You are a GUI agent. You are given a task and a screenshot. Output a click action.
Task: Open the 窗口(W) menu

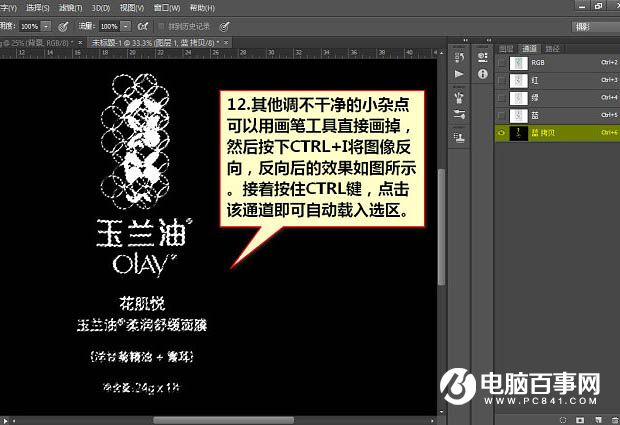tap(166, 8)
